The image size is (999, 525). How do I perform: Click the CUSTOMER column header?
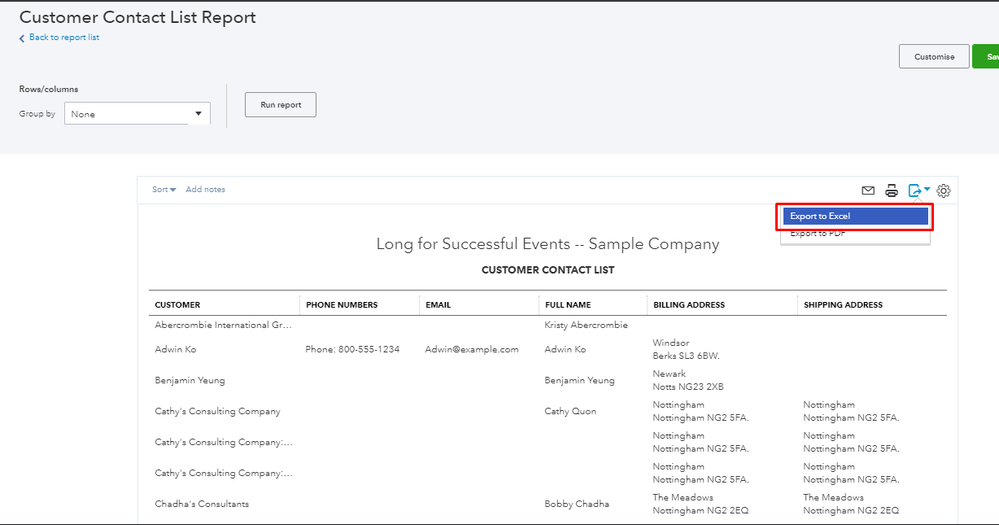click(x=177, y=305)
